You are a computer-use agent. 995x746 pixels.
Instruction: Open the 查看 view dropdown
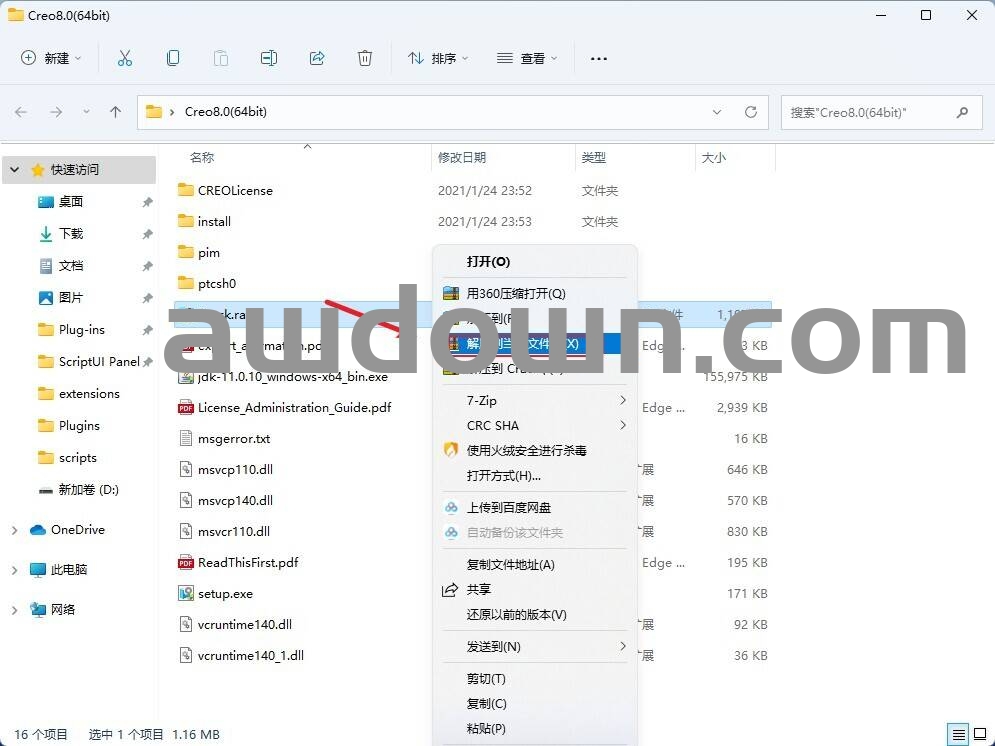pyautogui.click(x=527, y=59)
